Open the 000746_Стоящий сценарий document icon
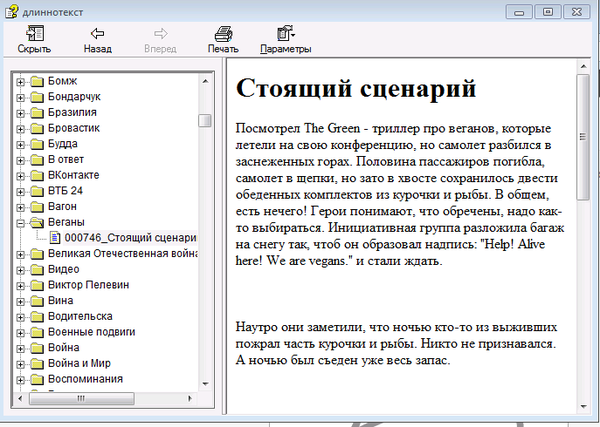The height and width of the screenshot is (427, 600). [55, 238]
